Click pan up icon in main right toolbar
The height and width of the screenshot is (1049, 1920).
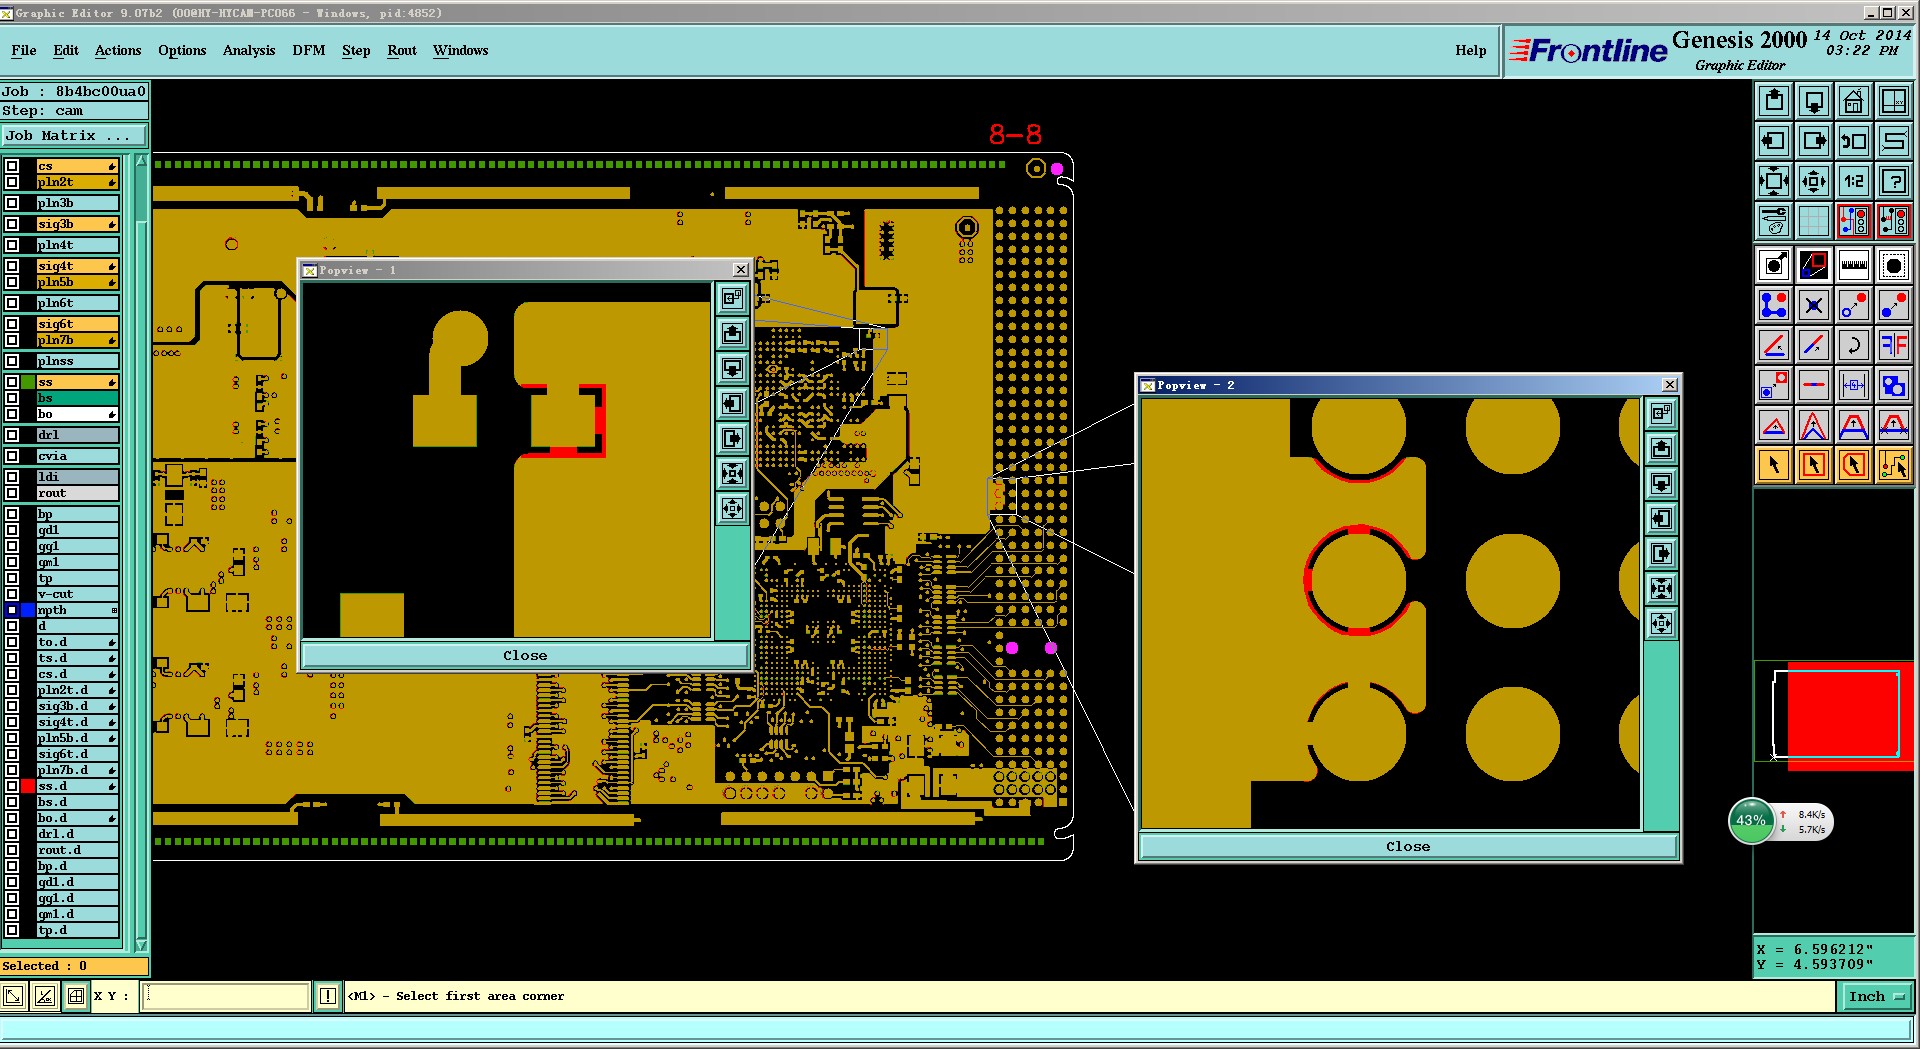point(1773,101)
